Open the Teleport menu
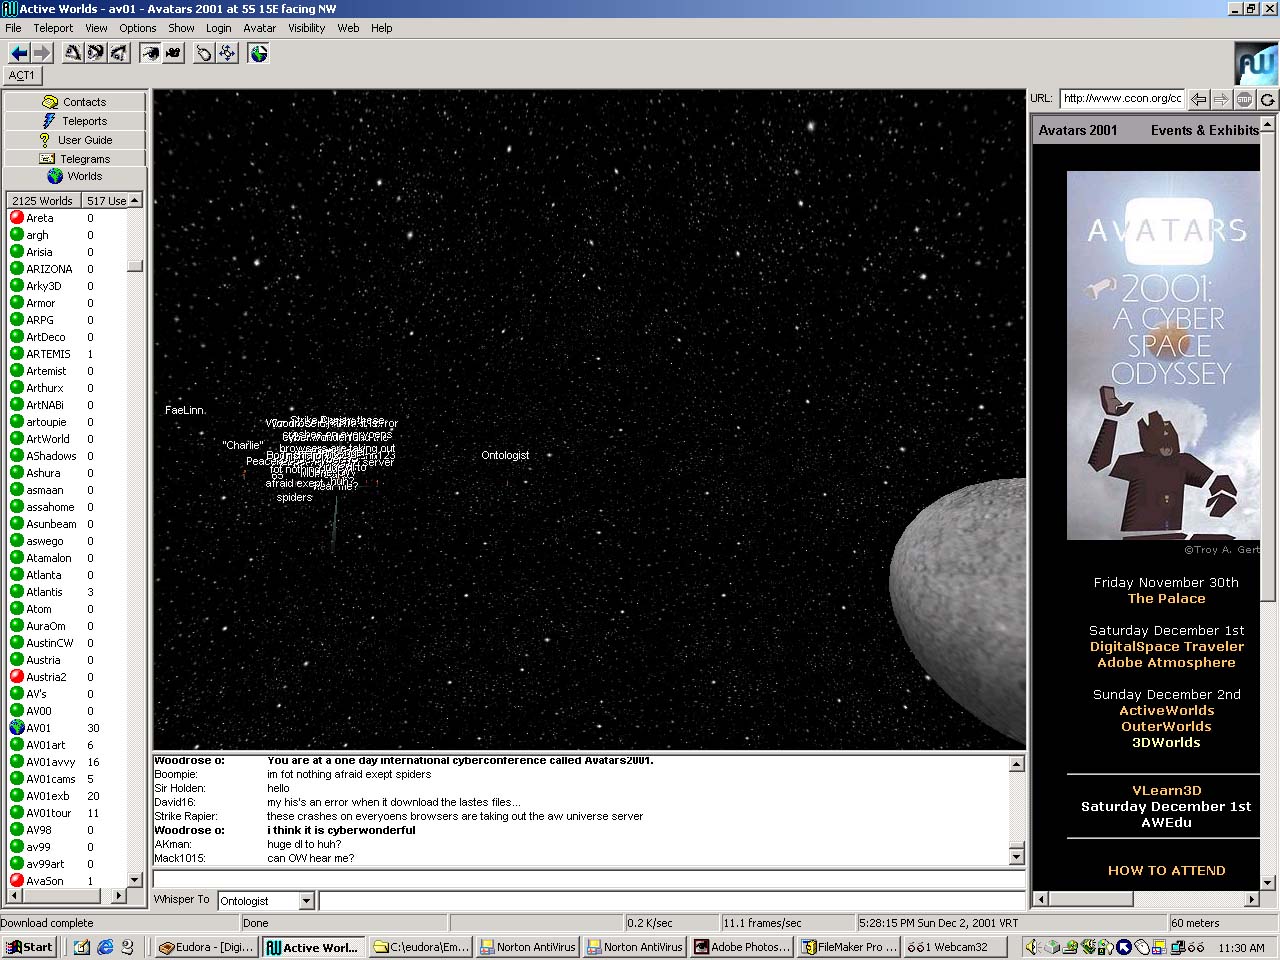Screen dimensions: 1280x960 click(53, 28)
